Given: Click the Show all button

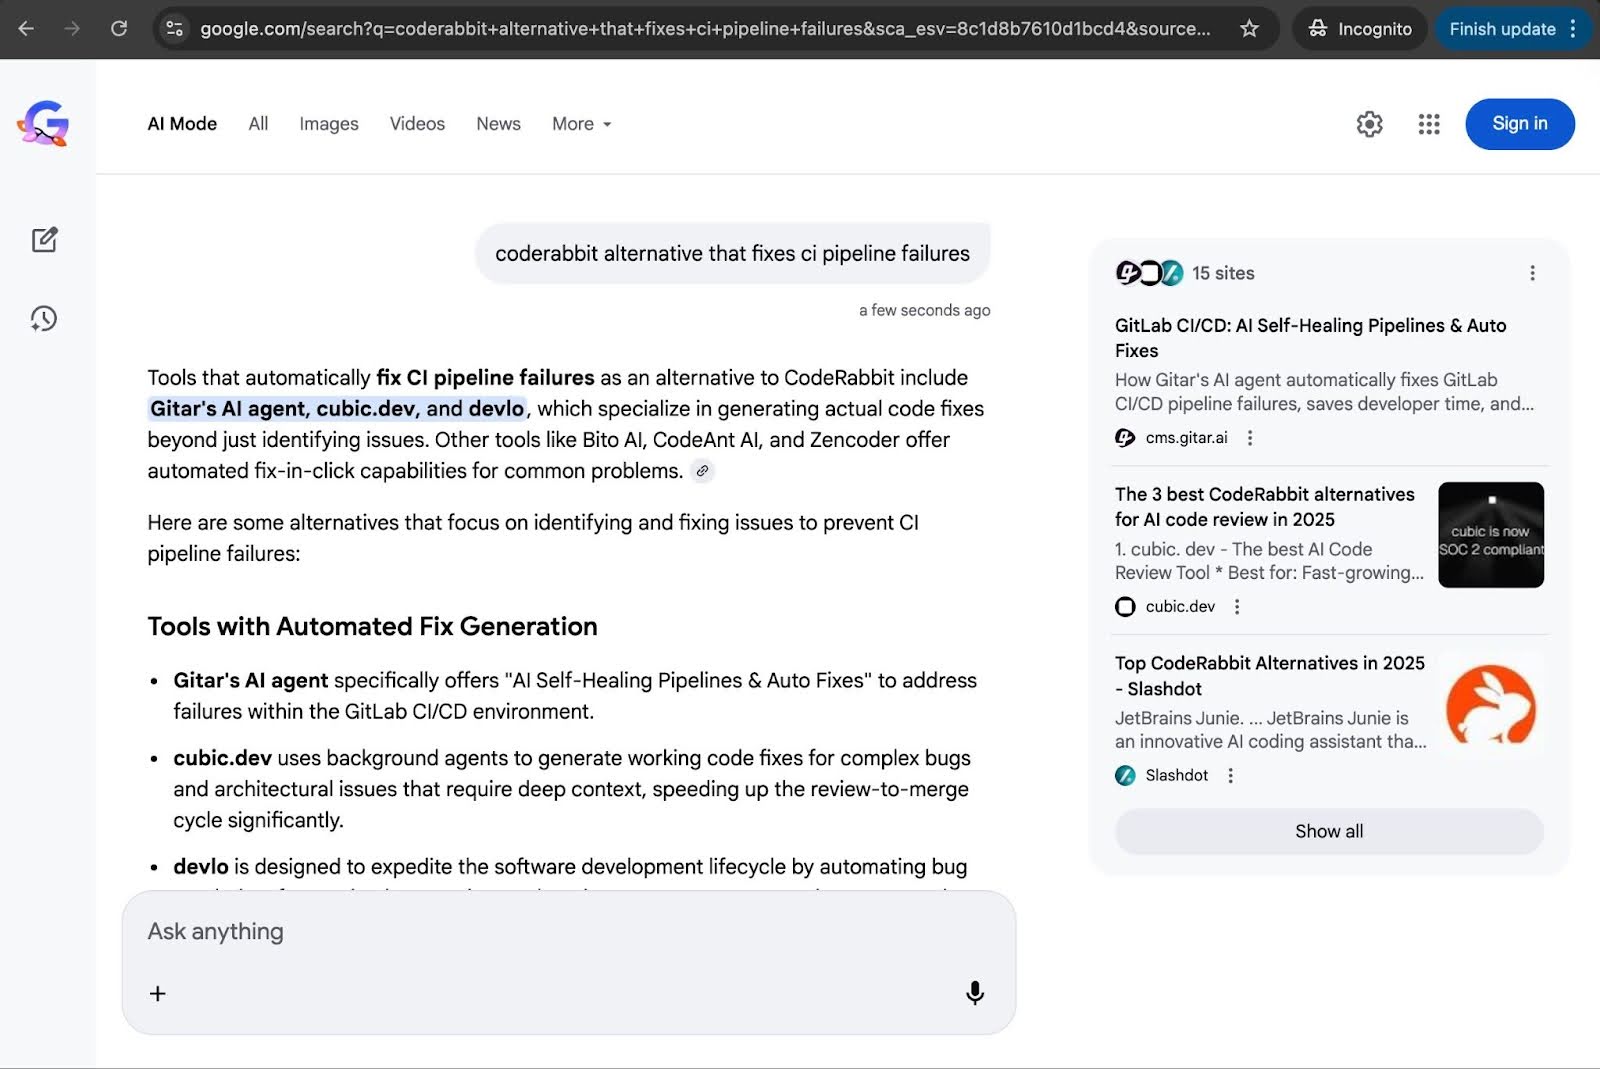Looking at the screenshot, I should (1329, 832).
